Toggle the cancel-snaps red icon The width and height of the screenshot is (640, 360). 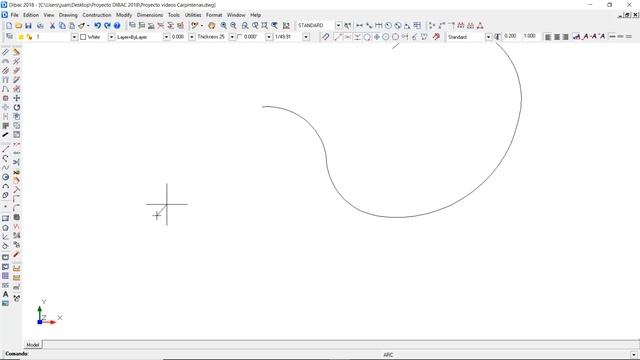pos(436,37)
